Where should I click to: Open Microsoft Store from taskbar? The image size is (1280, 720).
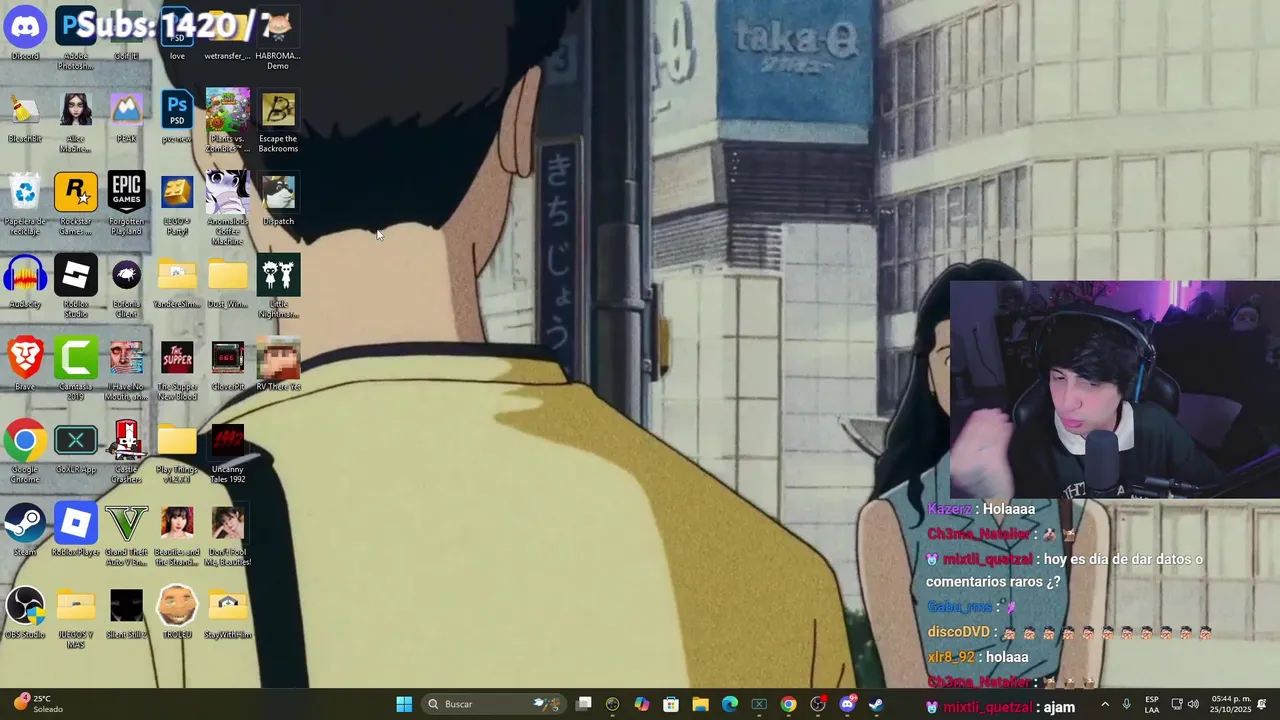671,704
